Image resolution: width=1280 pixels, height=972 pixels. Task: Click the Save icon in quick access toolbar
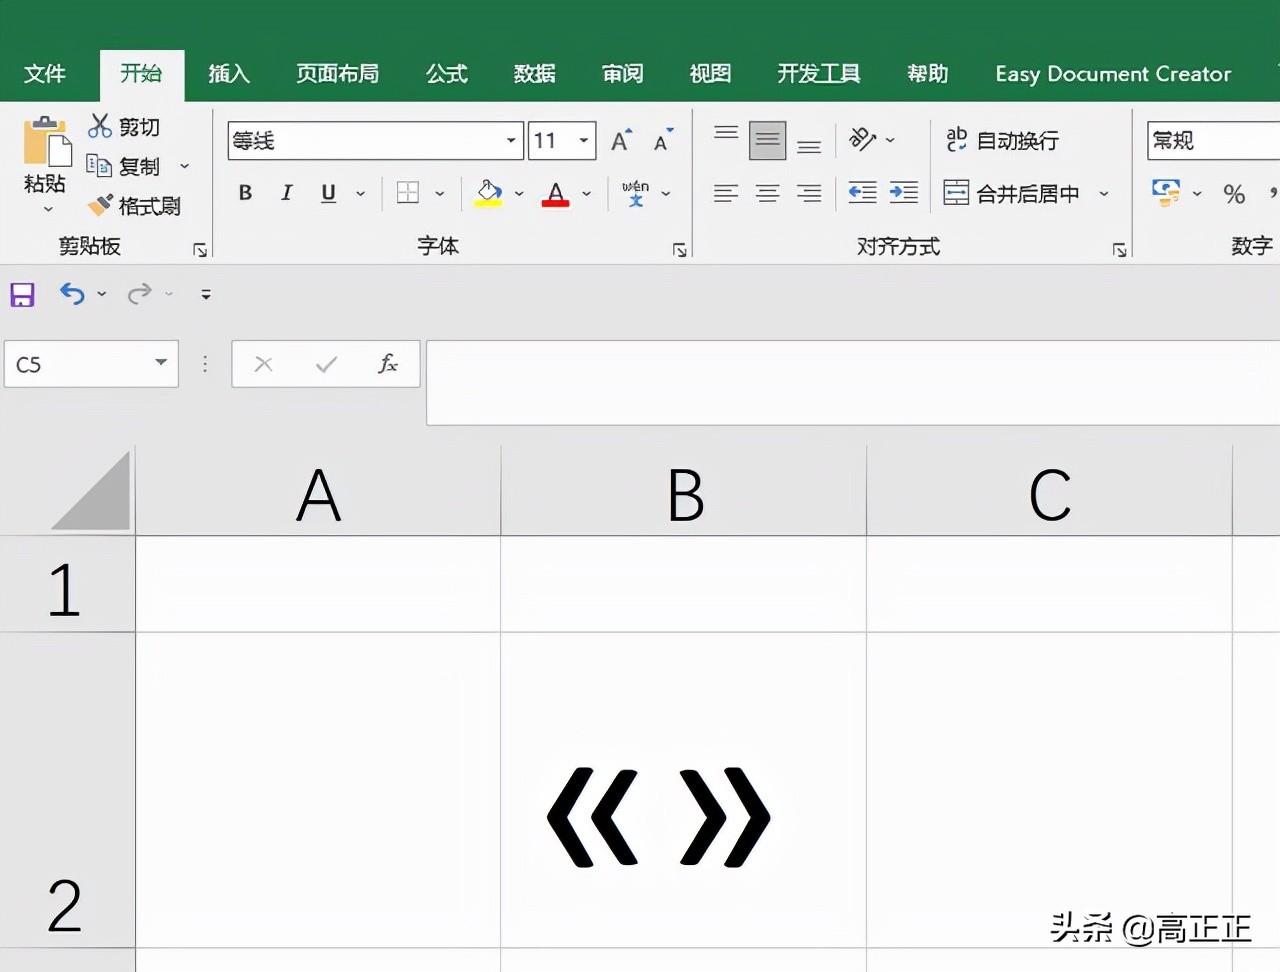click(22, 294)
